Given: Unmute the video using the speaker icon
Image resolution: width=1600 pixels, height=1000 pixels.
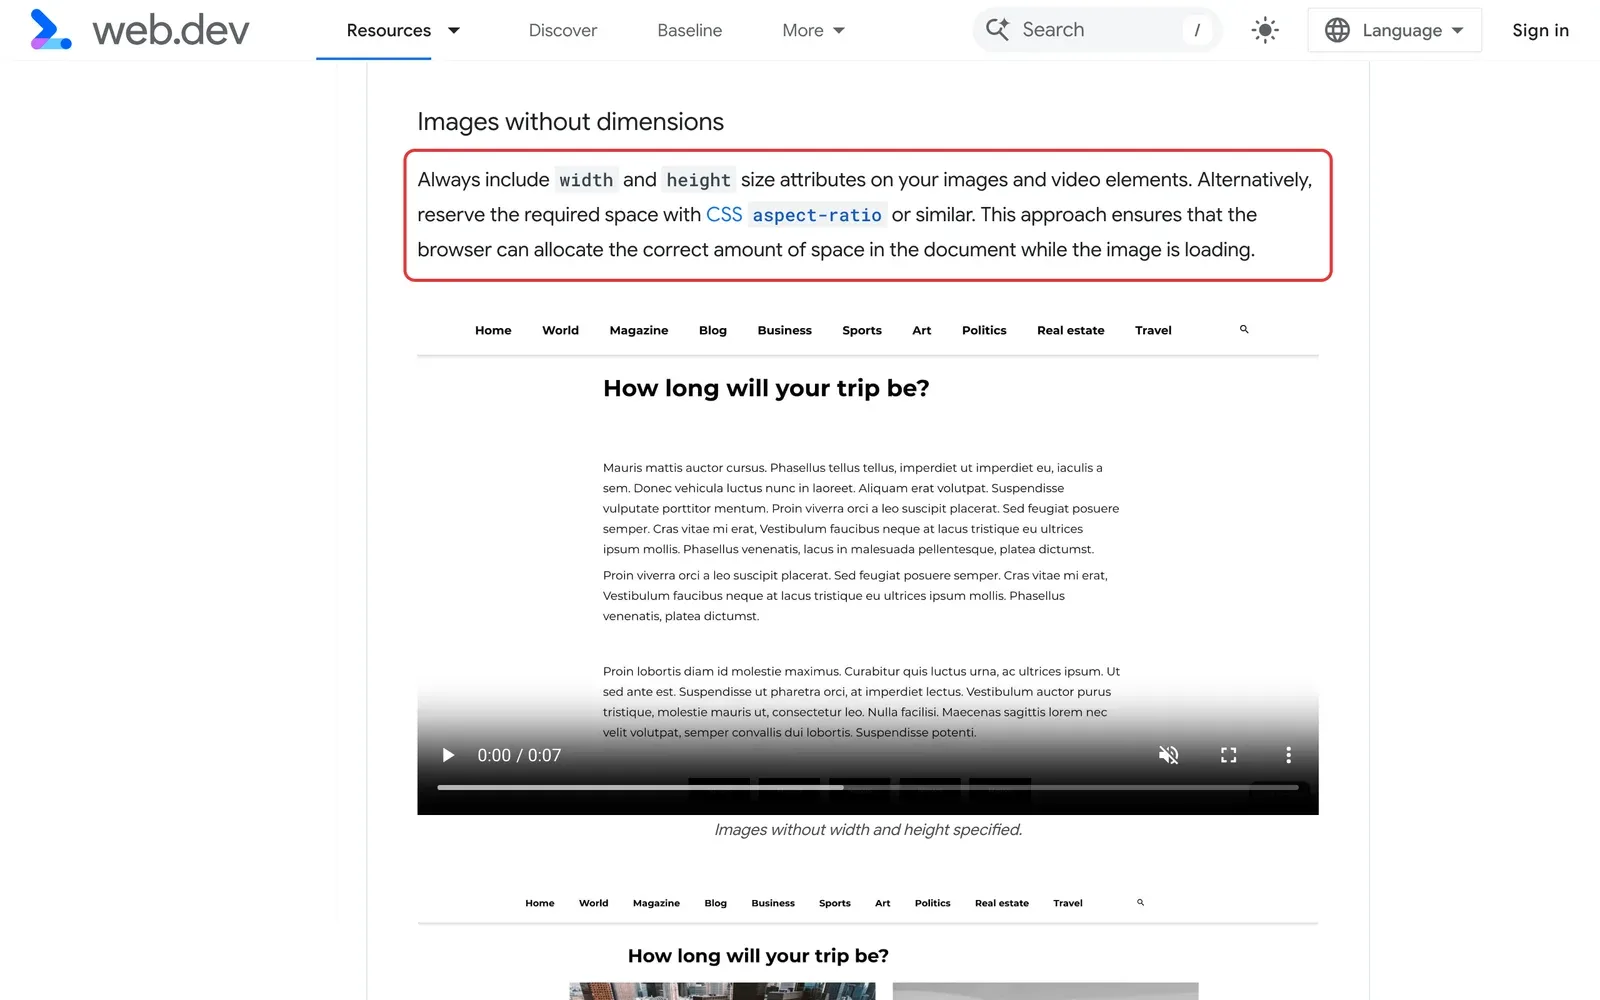Looking at the screenshot, I should point(1168,755).
